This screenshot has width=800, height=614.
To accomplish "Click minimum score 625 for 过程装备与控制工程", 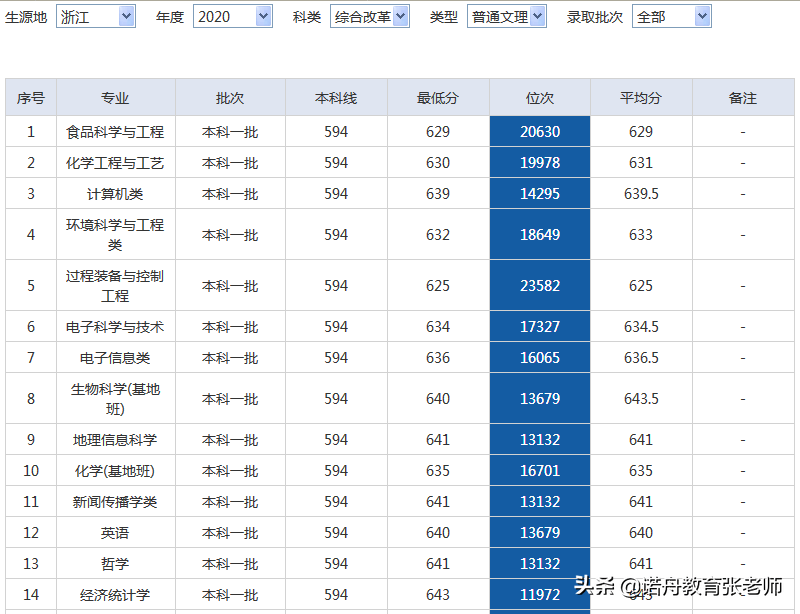I will 438,286.
